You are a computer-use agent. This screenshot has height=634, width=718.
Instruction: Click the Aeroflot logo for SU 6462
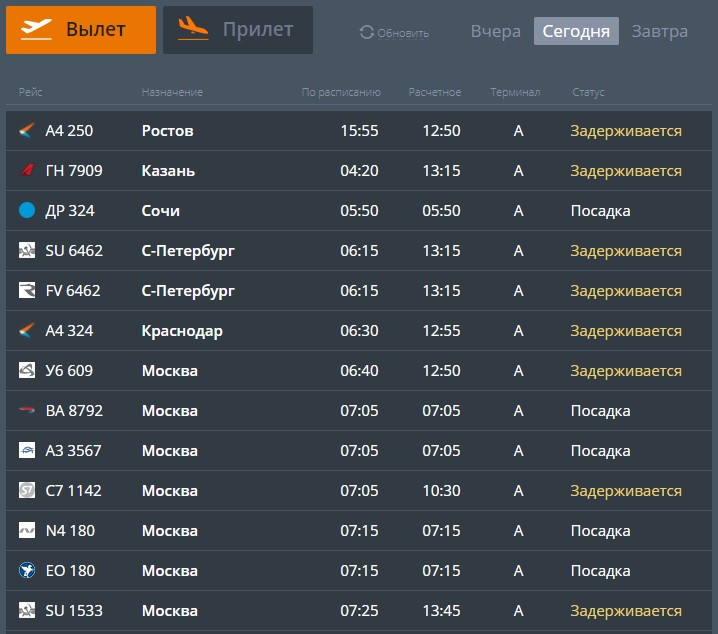27,250
